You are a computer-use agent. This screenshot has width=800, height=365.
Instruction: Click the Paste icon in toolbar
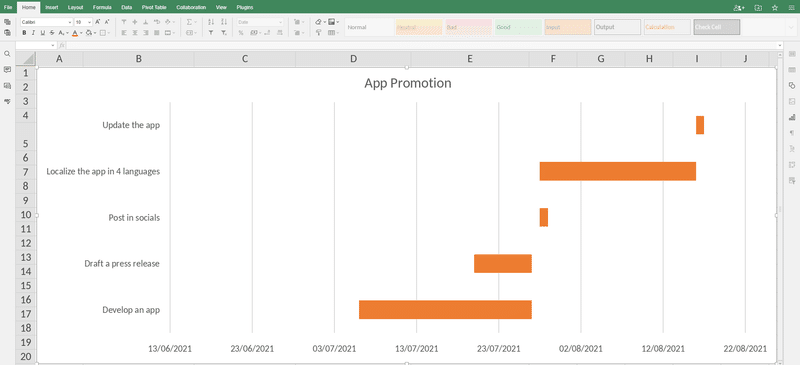pos(7,32)
